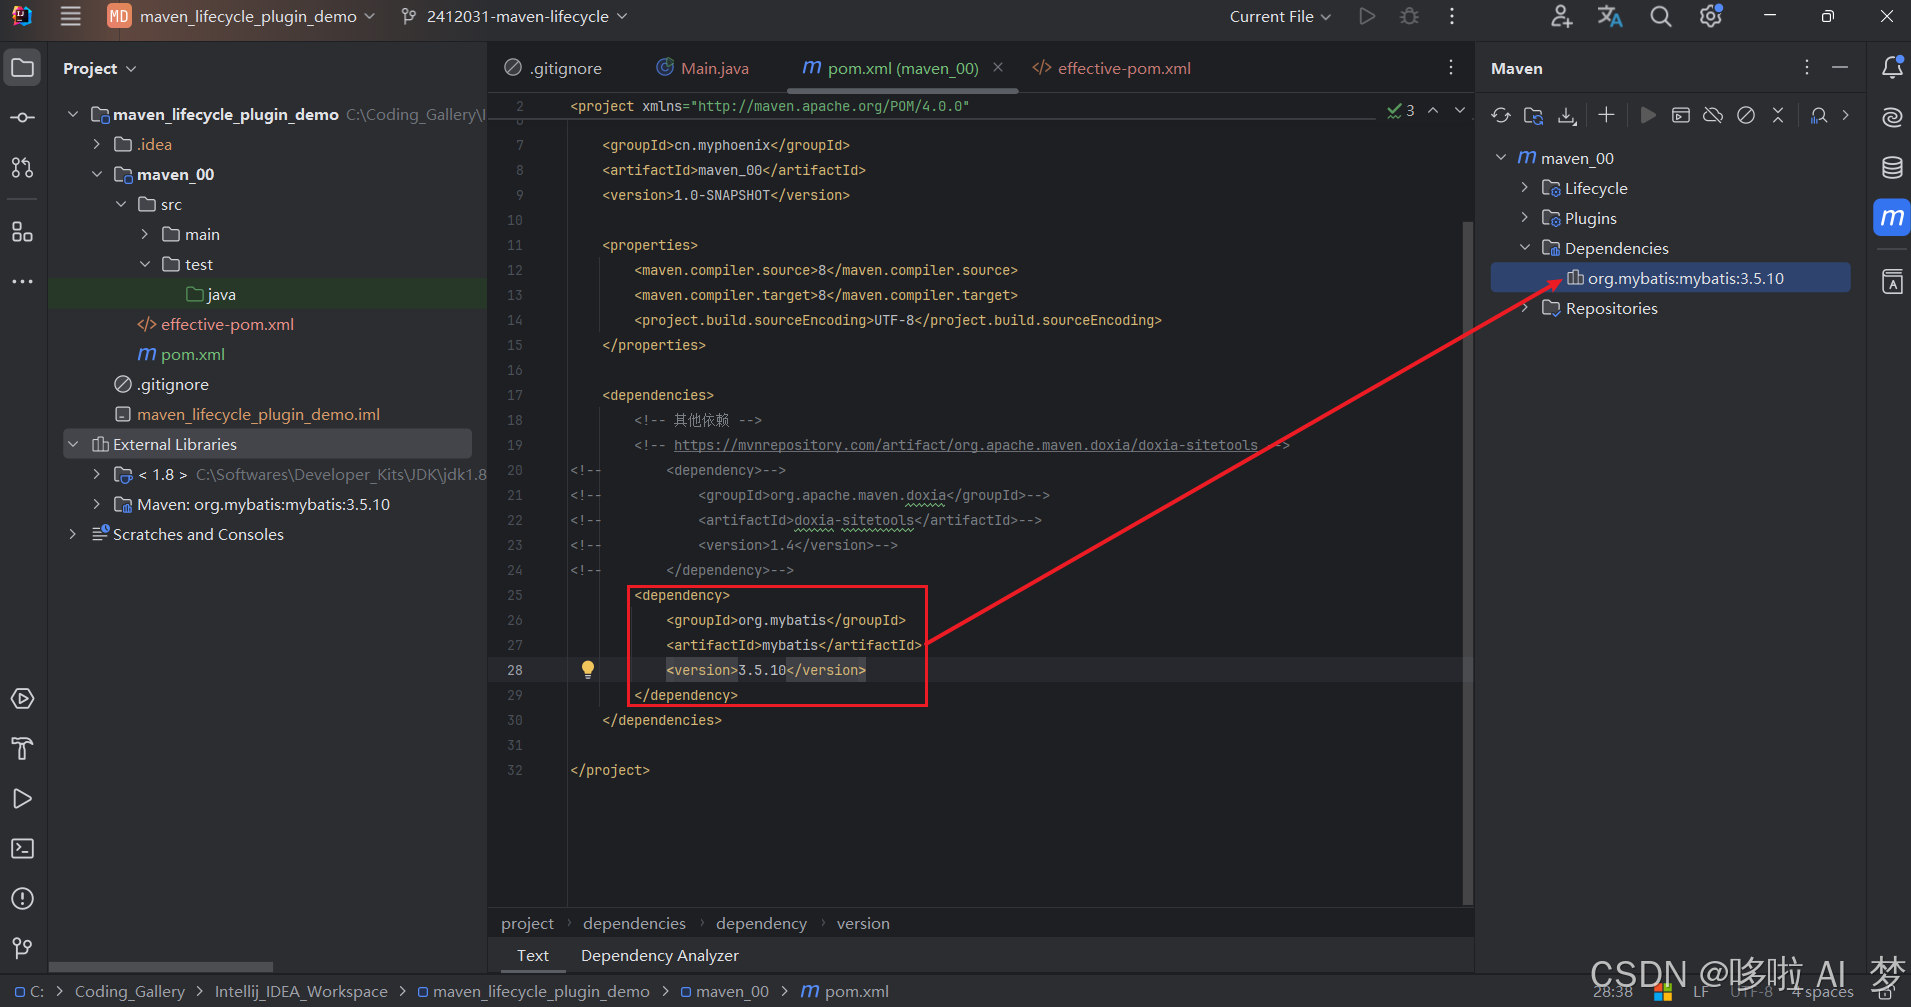Screen dimensions: 1911x1007
Task: Switch to .gitignore editor tab
Action: click(x=554, y=68)
